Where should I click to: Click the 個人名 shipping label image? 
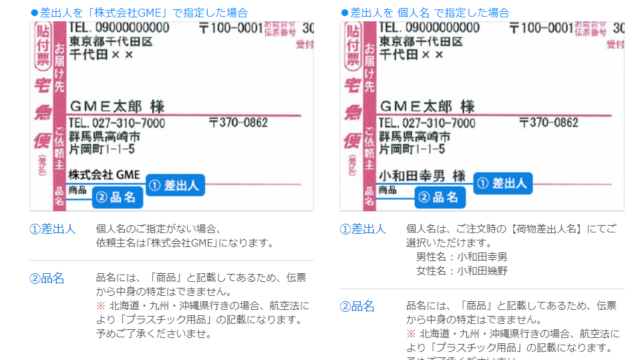tap(482, 116)
